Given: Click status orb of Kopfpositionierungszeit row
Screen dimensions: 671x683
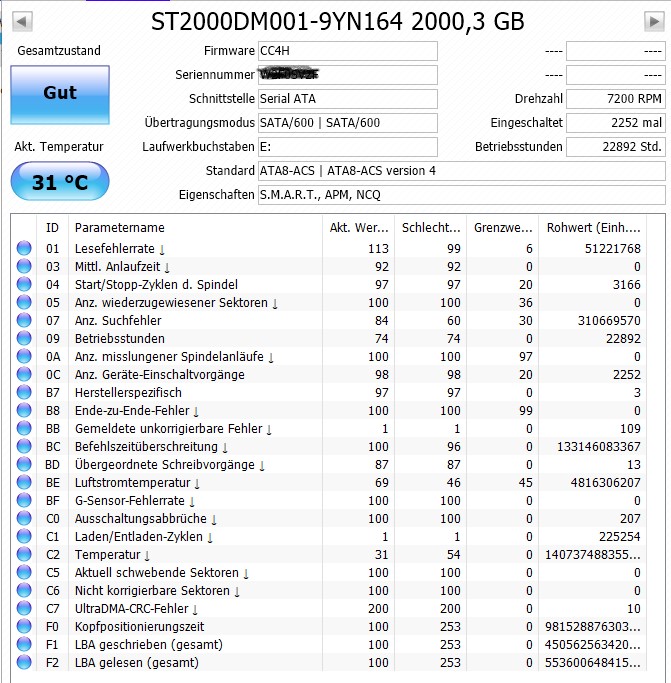Looking at the screenshot, I should point(24,626).
